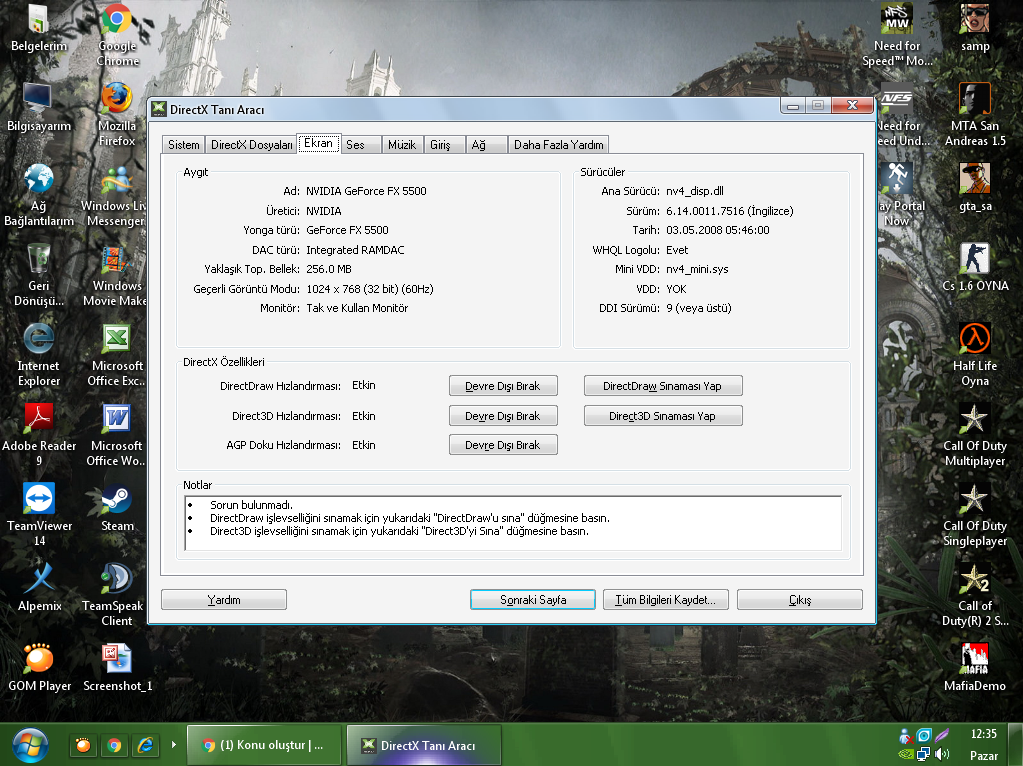Select the Ekran tab
Viewport: 1023px width, 766px height.
318,144
